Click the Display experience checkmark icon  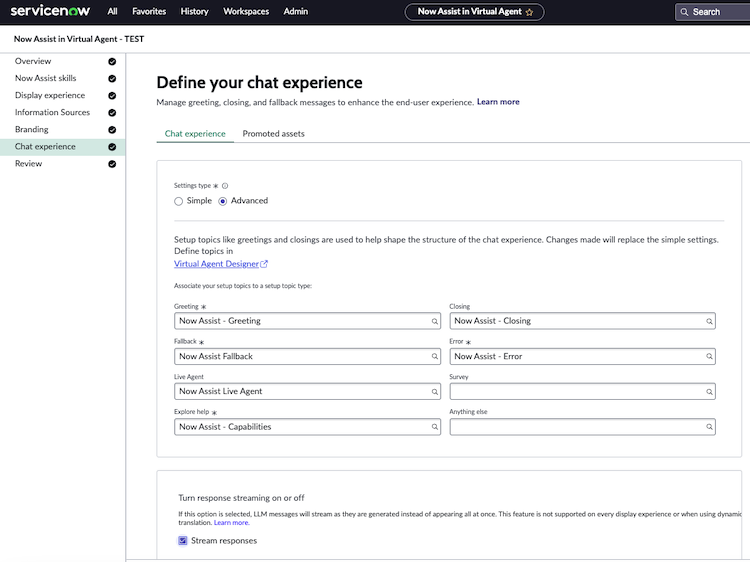point(112,96)
